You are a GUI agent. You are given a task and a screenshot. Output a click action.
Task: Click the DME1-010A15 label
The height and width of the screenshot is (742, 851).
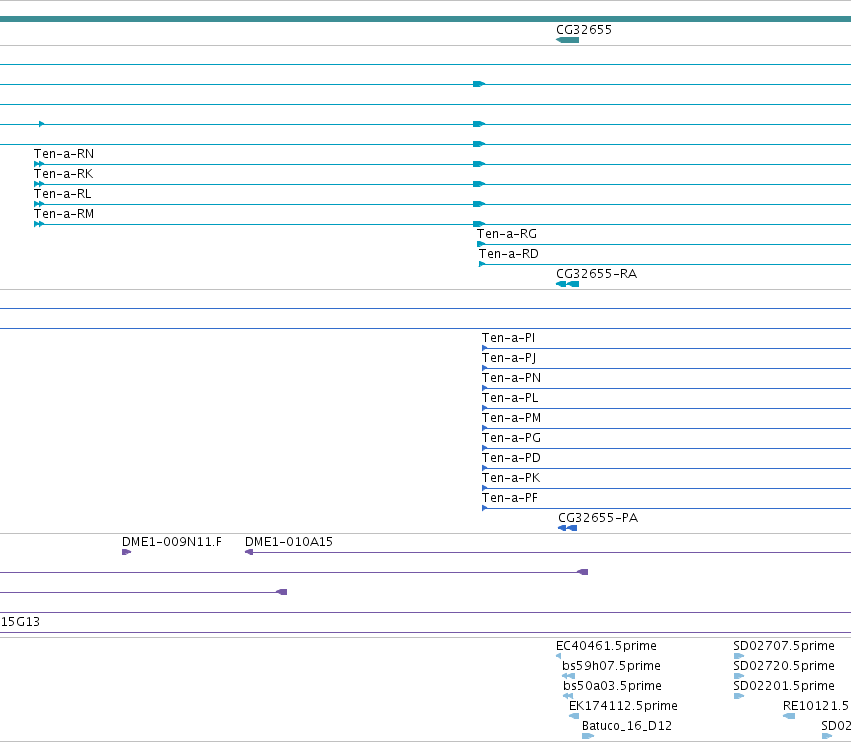click(289, 542)
